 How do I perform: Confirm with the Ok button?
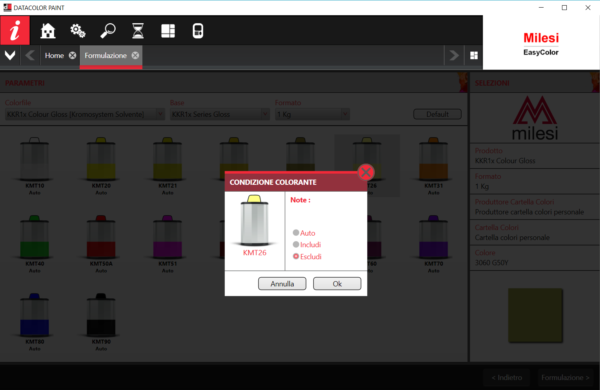pyautogui.click(x=337, y=284)
